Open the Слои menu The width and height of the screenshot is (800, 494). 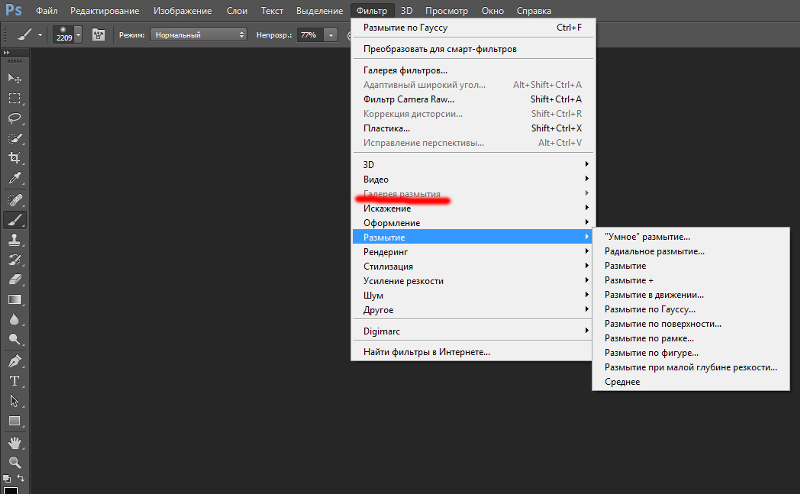click(x=237, y=11)
